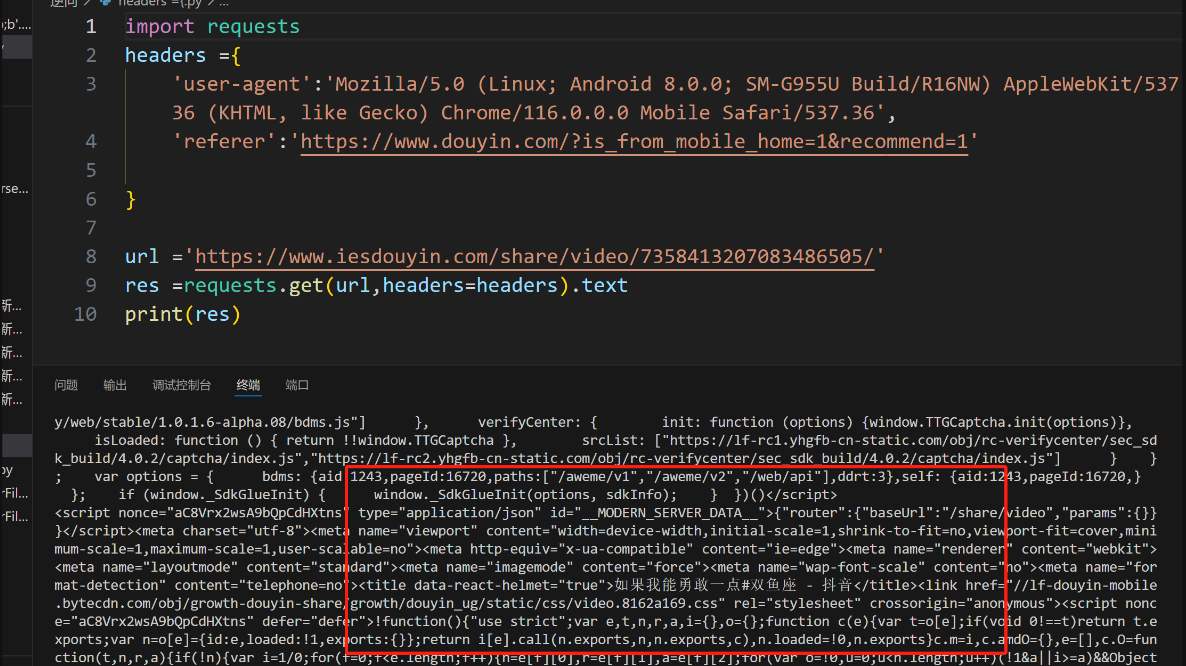Click the douyin.com referer URL link
1186x666 pixels.
(634, 142)
